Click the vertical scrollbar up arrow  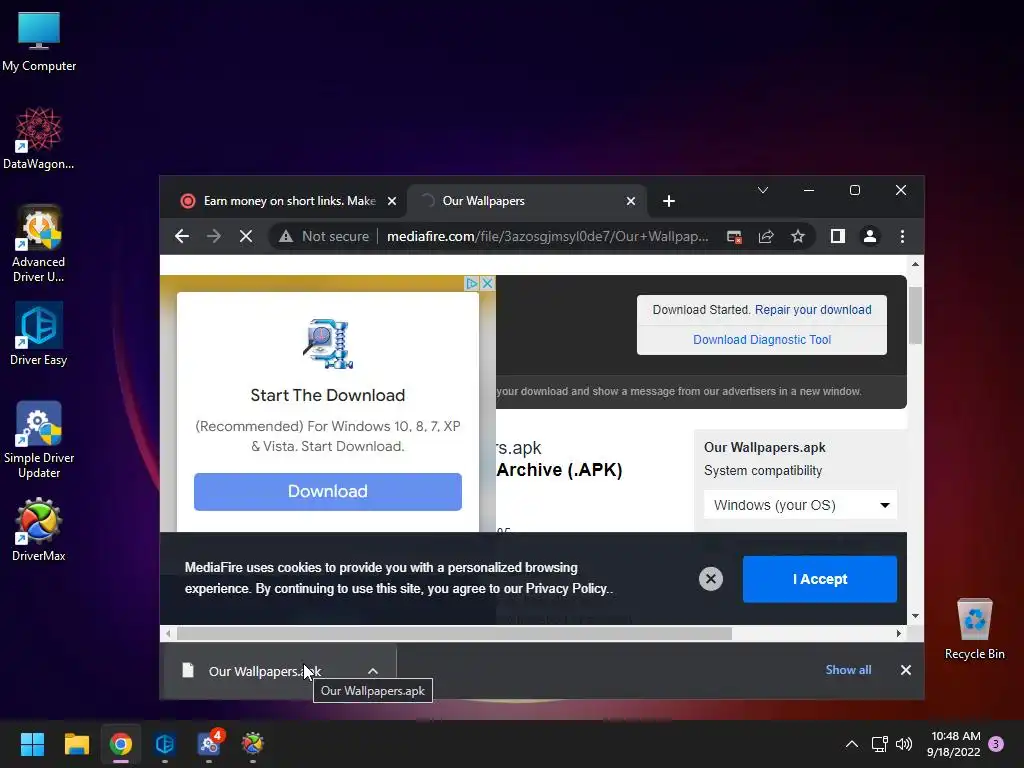pos(915,264)
